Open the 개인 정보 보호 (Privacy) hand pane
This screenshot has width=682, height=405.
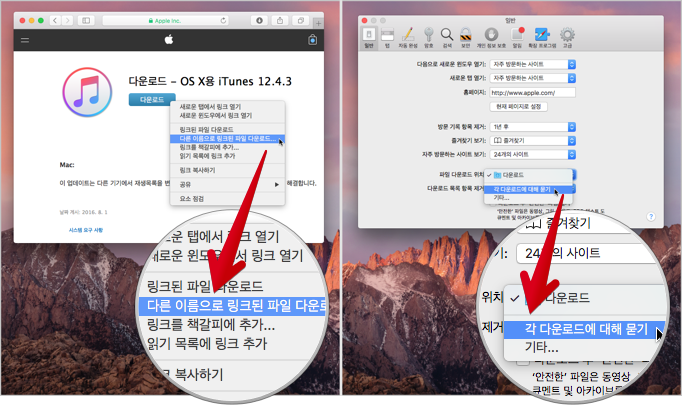click(491, 37)
